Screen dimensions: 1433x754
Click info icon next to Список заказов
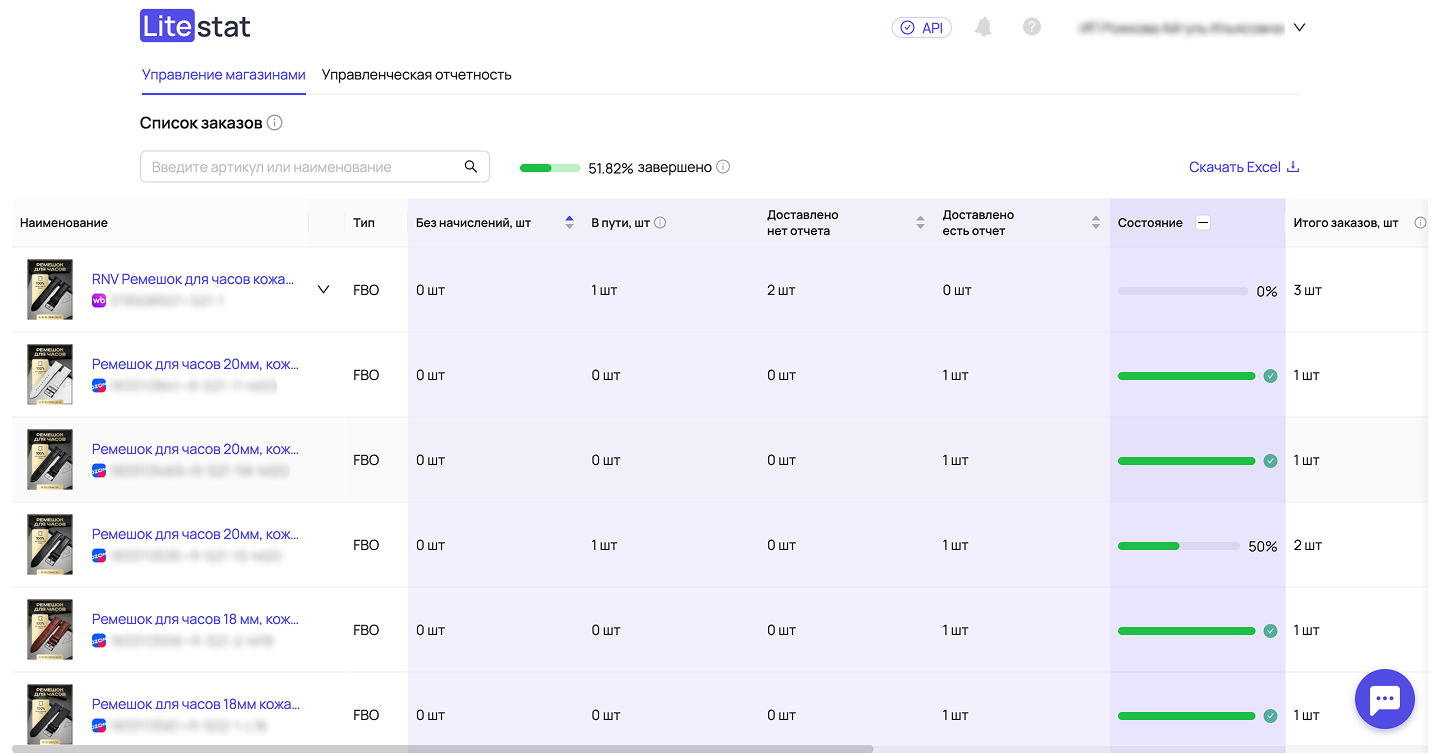click(275, 123)
